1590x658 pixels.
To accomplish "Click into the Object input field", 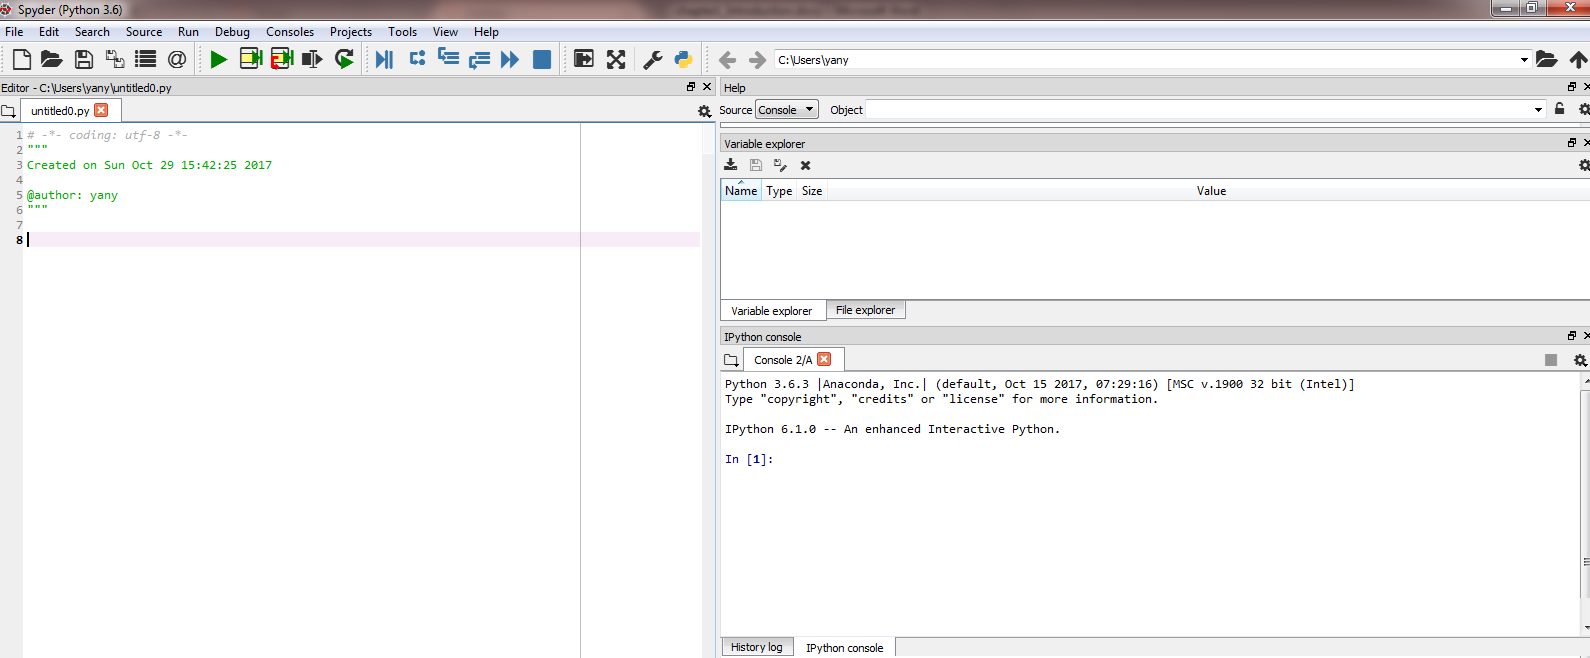I will (x=1198, y=110).
